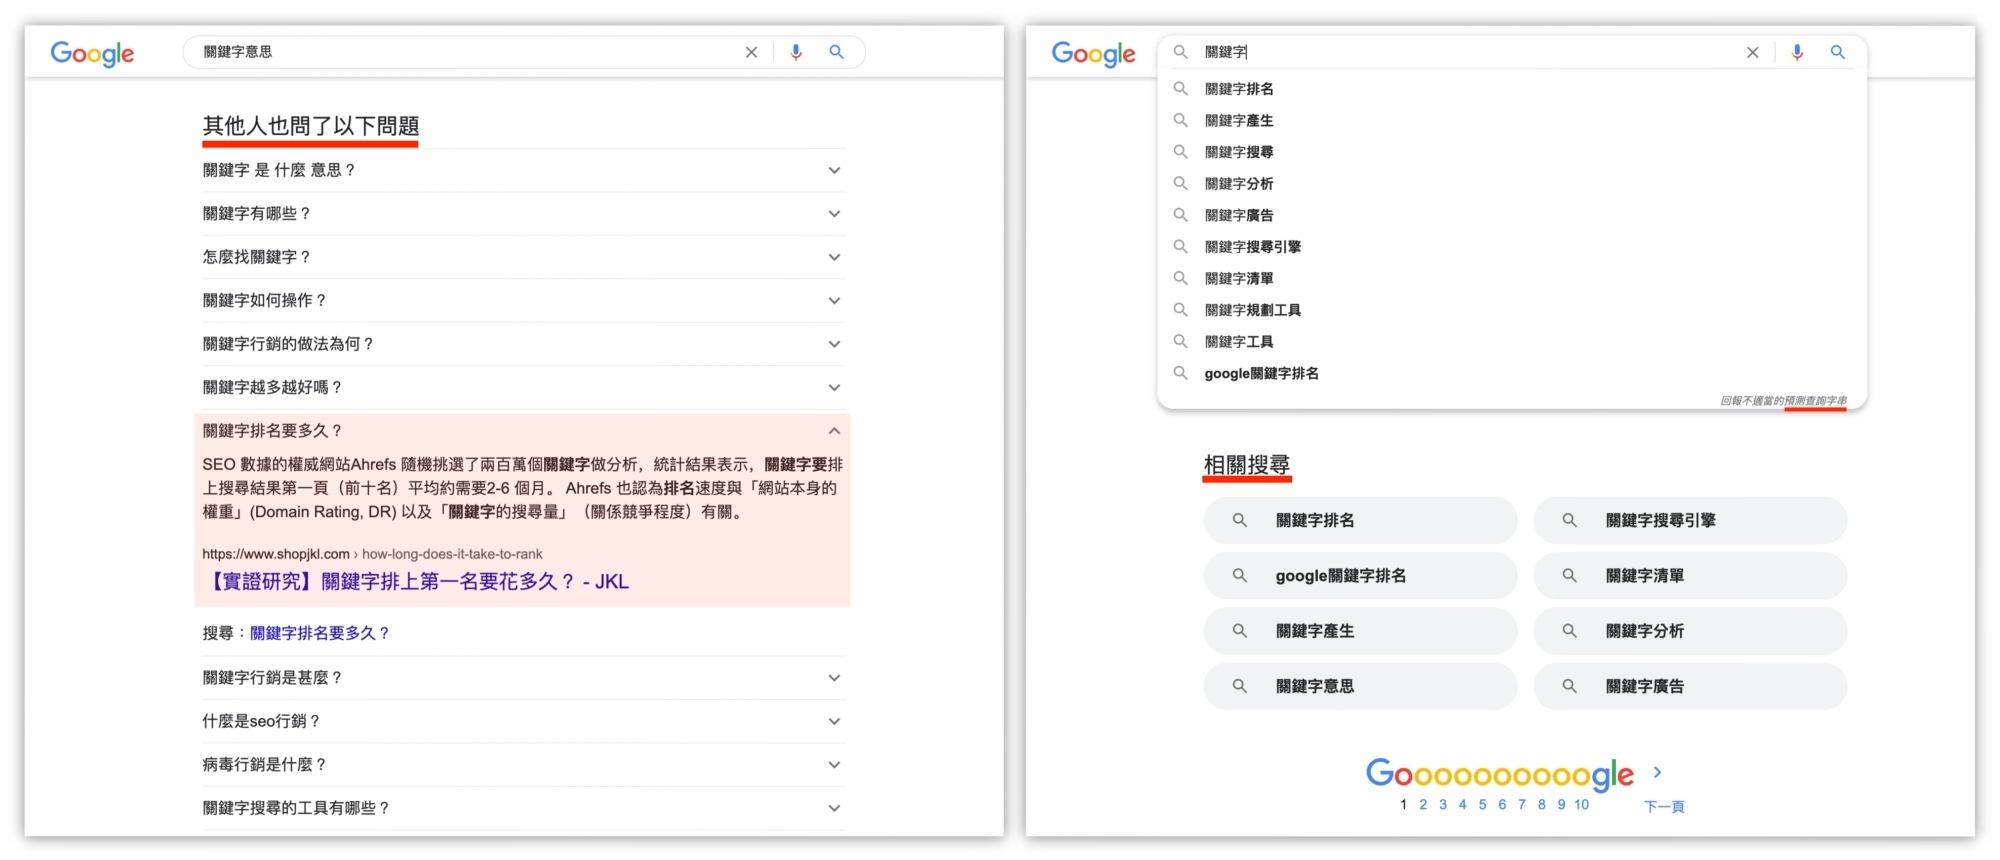Clear the right search box with X icon

click(1752, 52)
